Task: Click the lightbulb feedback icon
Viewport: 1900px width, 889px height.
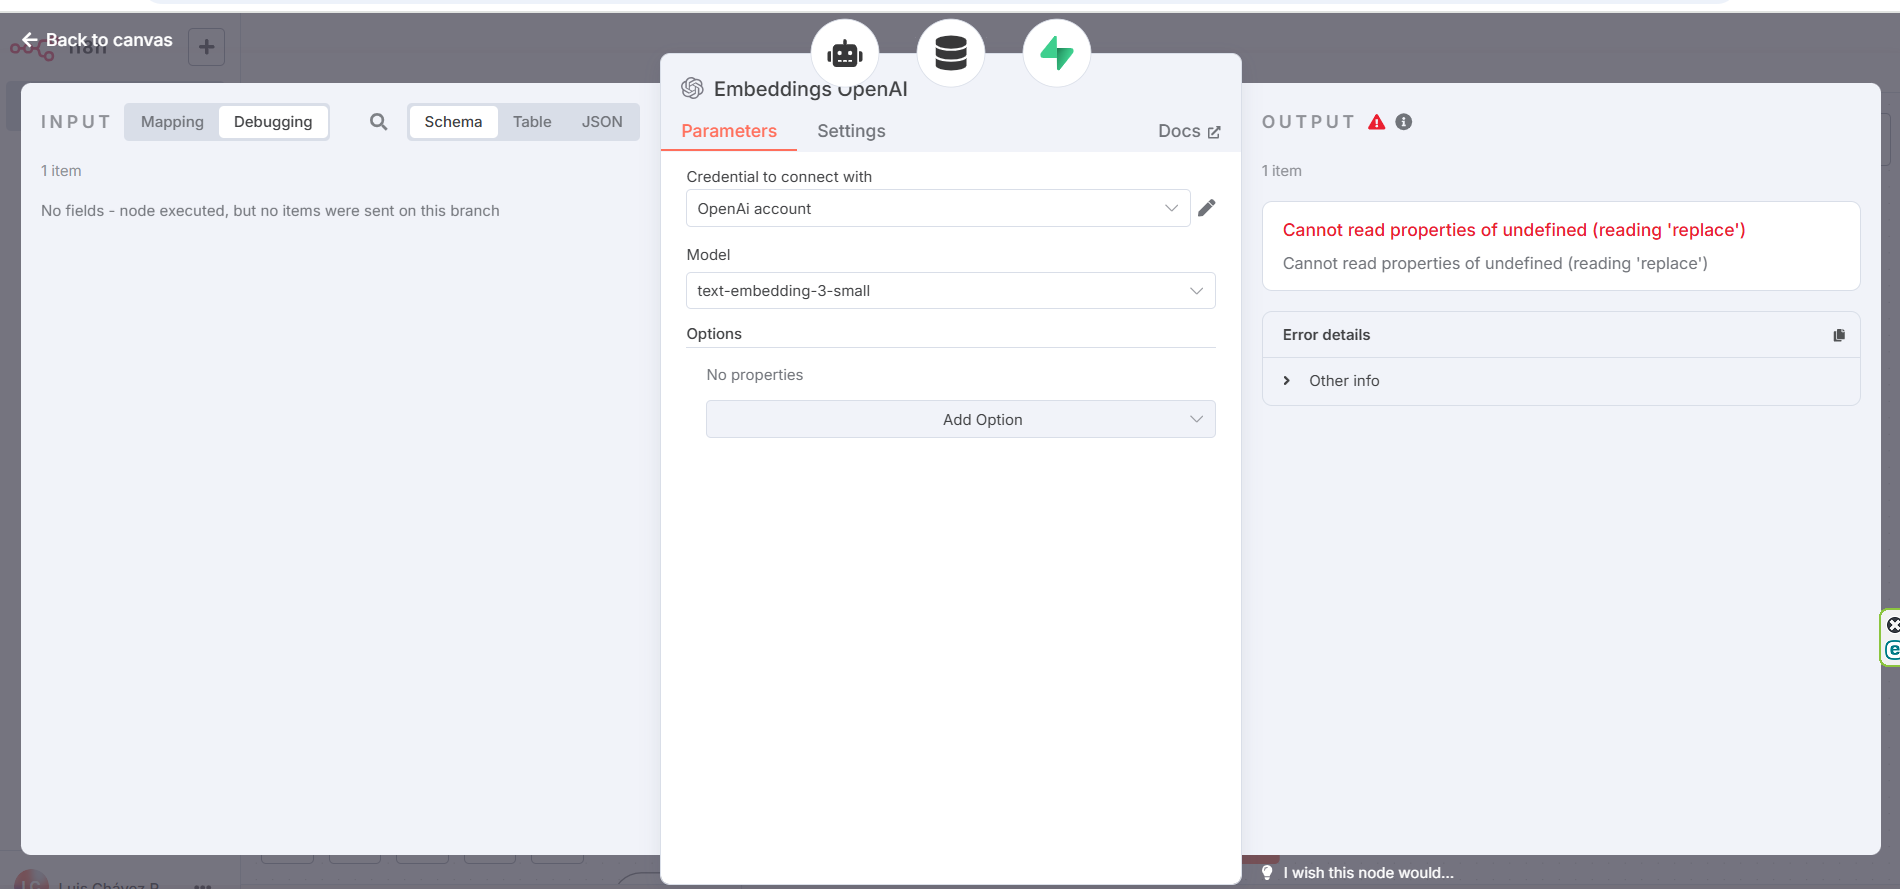Action: 1267,873
